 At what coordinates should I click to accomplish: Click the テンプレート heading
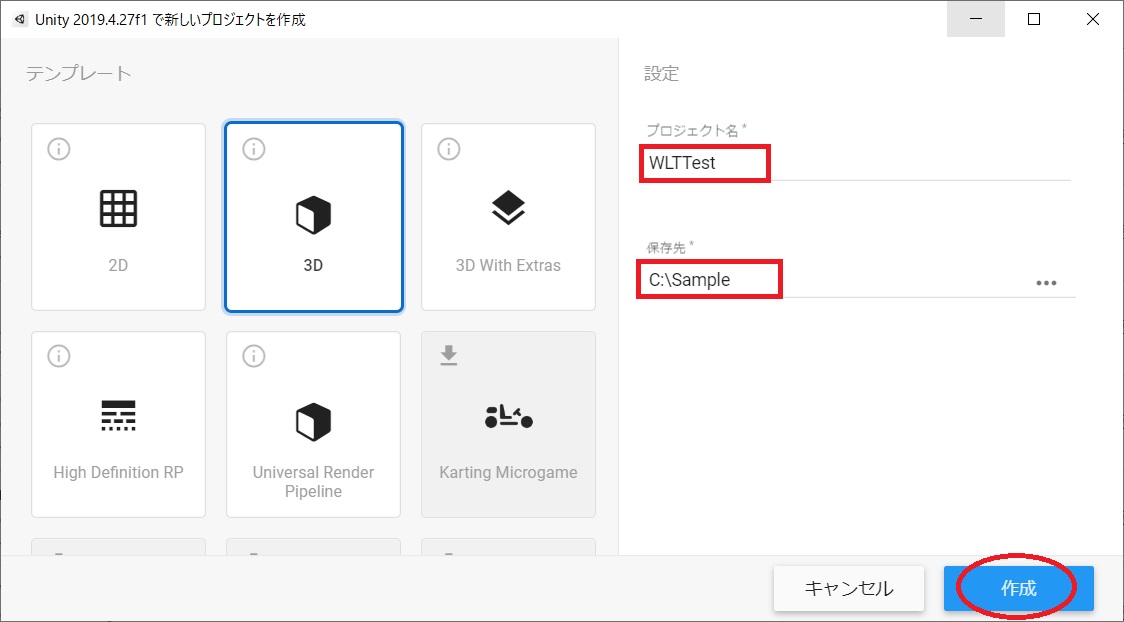coord(79,73)
